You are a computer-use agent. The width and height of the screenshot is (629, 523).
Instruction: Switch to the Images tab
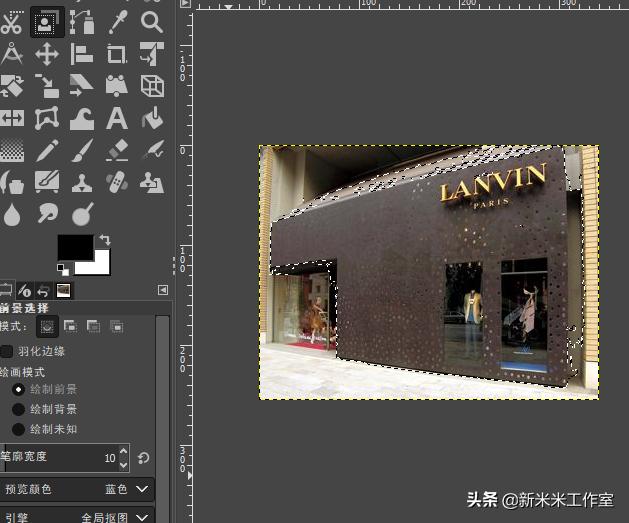pyautogui.click(x=63, y=290)
